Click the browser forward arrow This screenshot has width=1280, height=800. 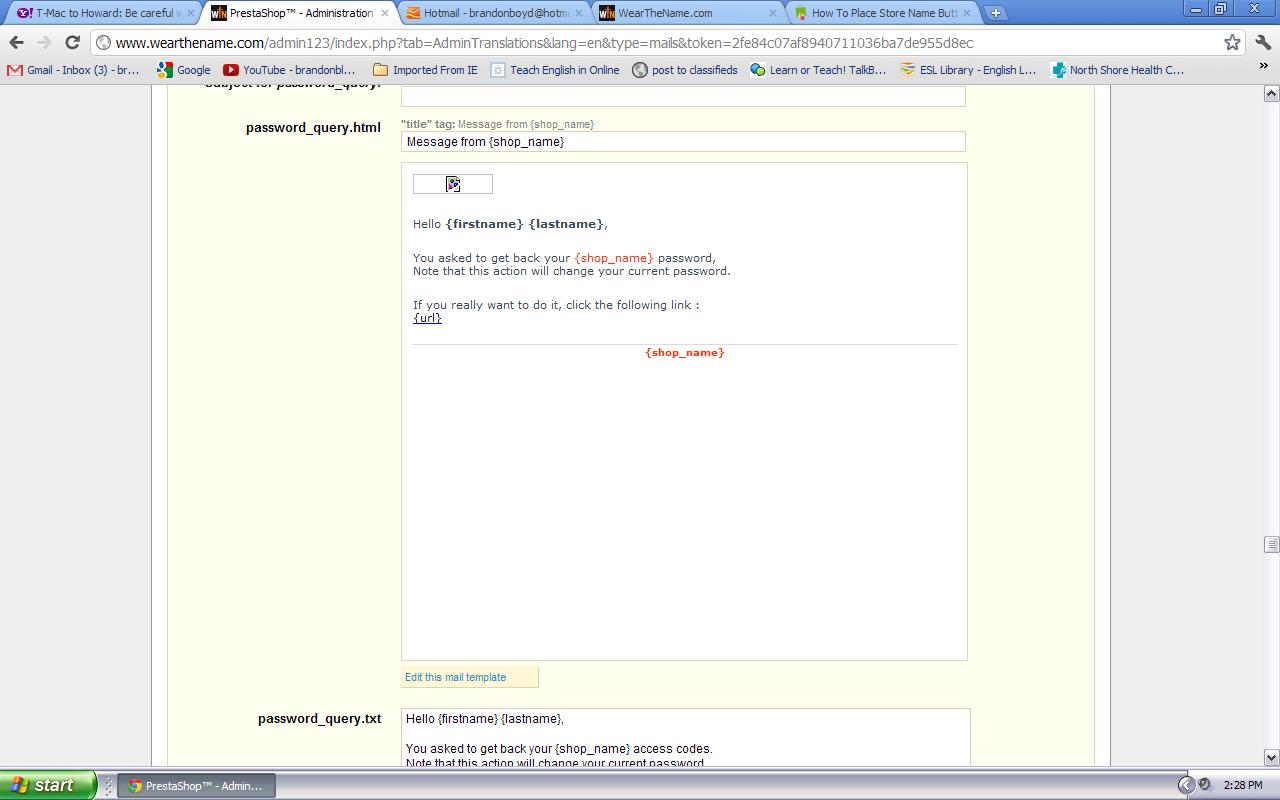[44, 42]
